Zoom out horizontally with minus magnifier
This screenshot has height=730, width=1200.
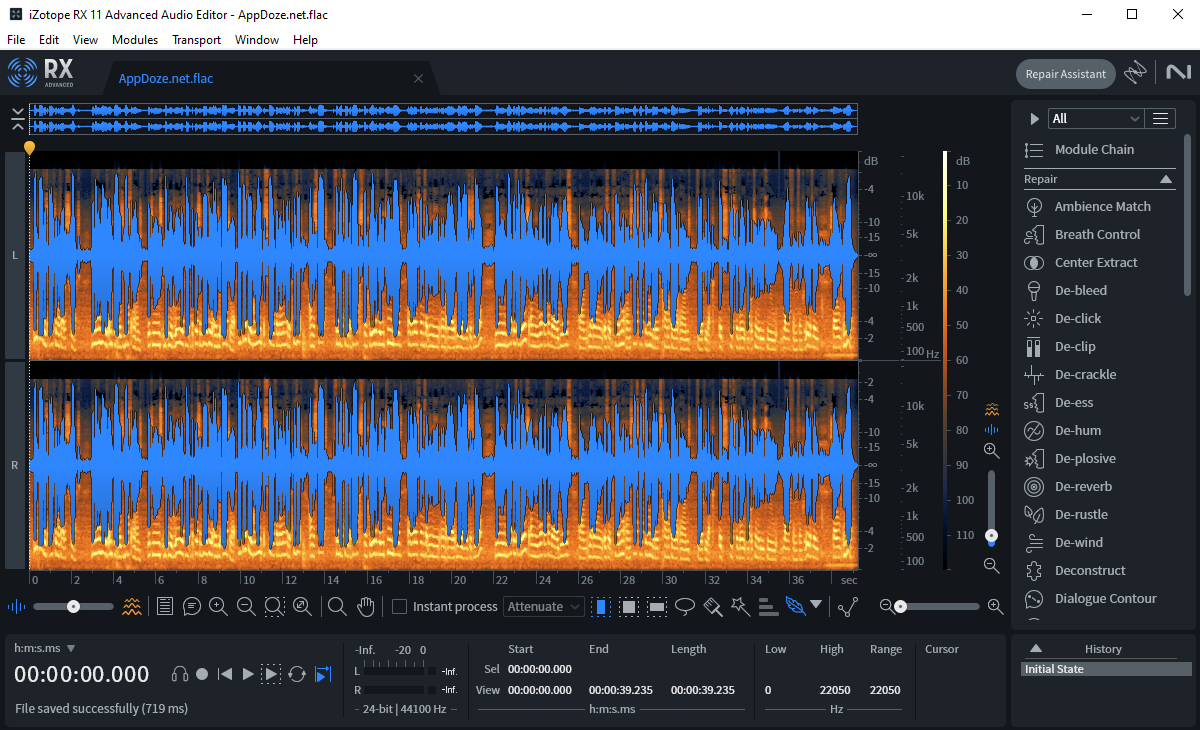pyautogui.click(x=246, y=606)
